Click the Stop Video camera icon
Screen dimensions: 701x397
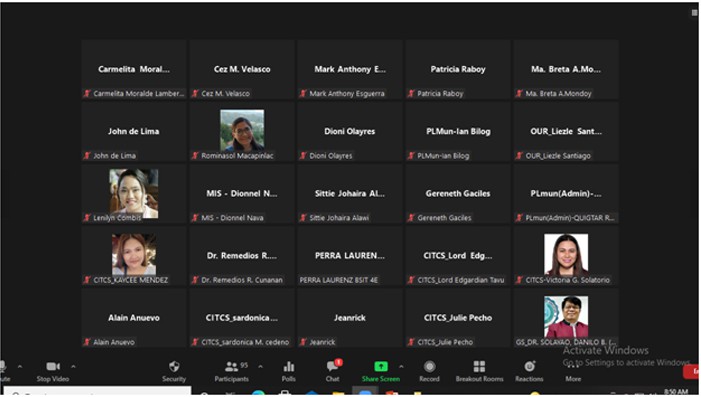click(53, 367)
